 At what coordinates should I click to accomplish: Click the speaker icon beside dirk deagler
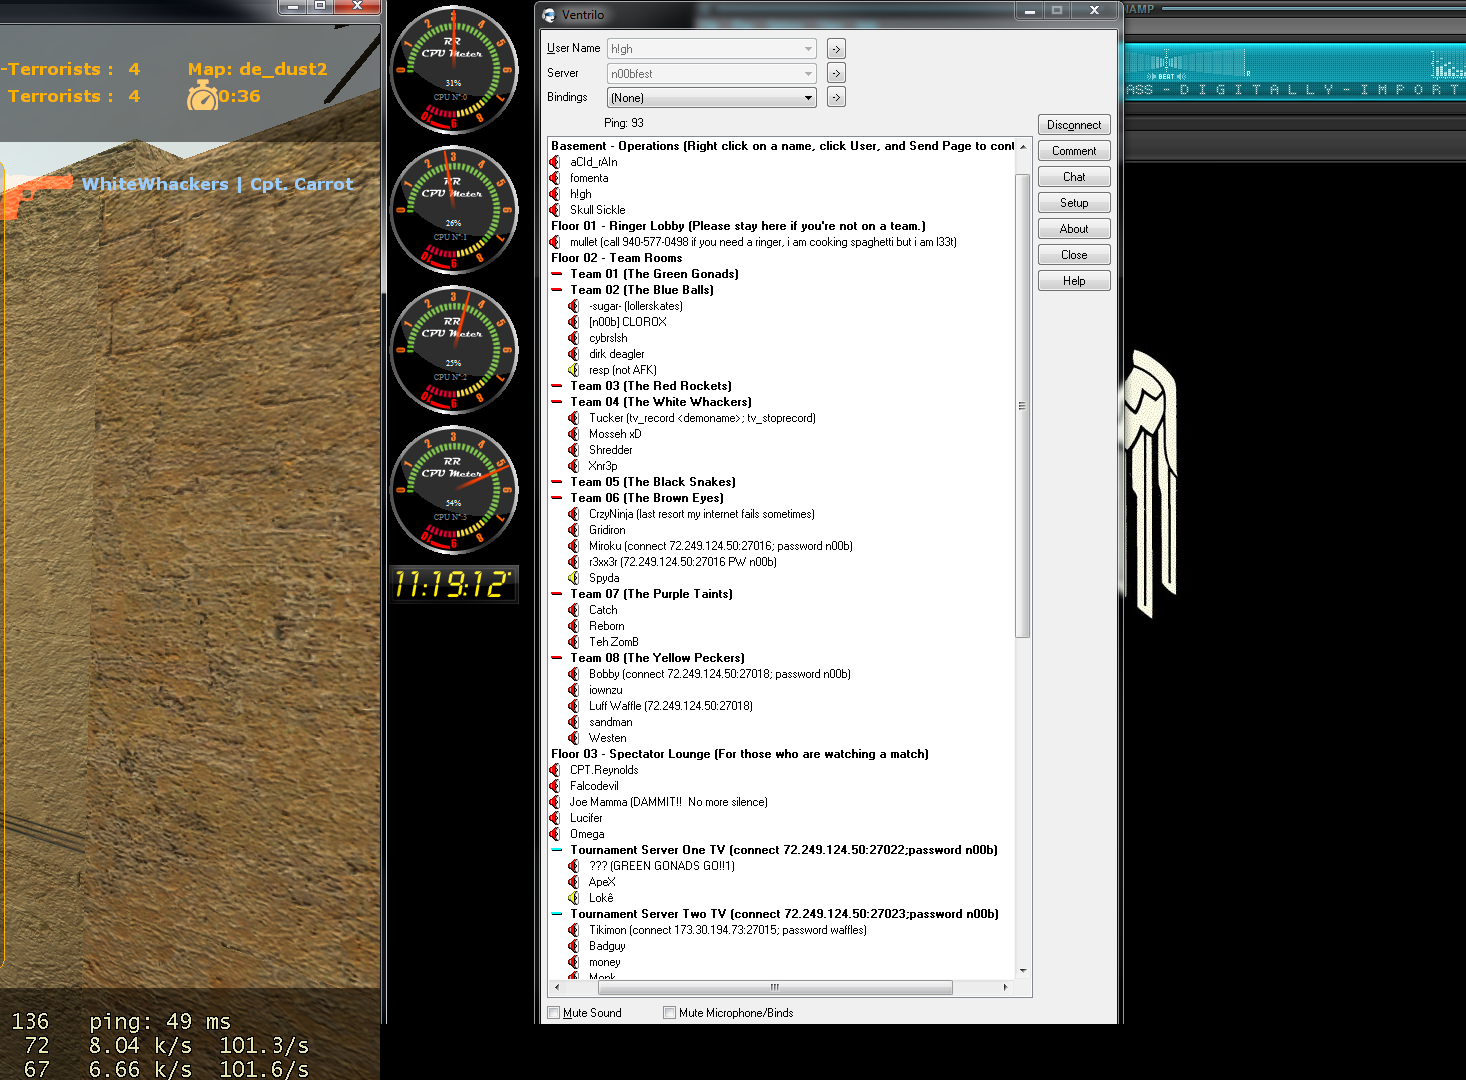coord(574,354)
